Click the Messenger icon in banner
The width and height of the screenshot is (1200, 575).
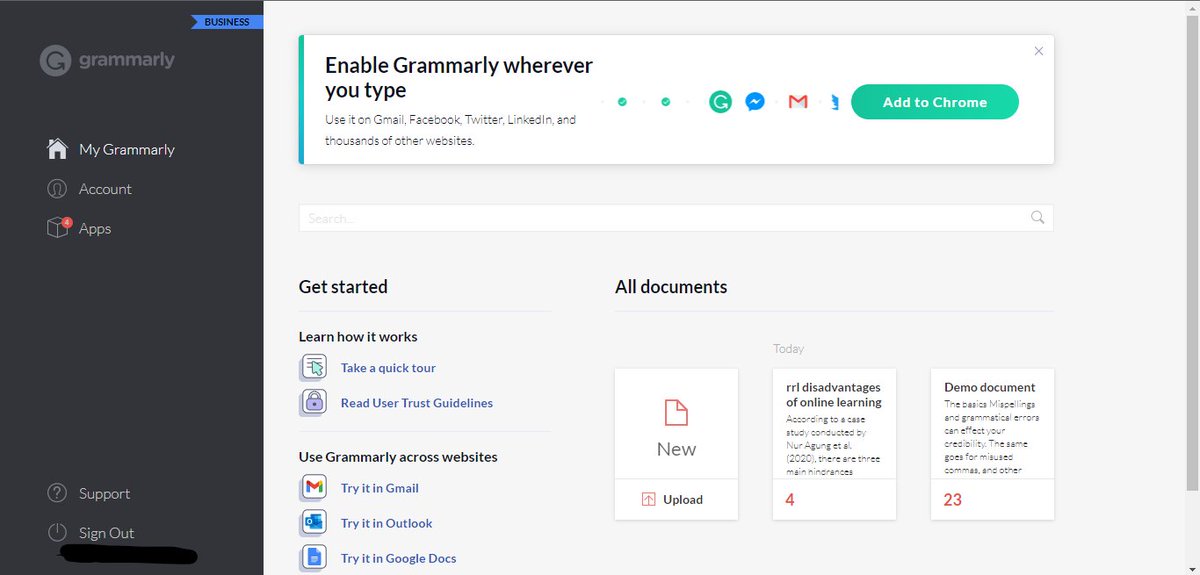tap(755, 102)
